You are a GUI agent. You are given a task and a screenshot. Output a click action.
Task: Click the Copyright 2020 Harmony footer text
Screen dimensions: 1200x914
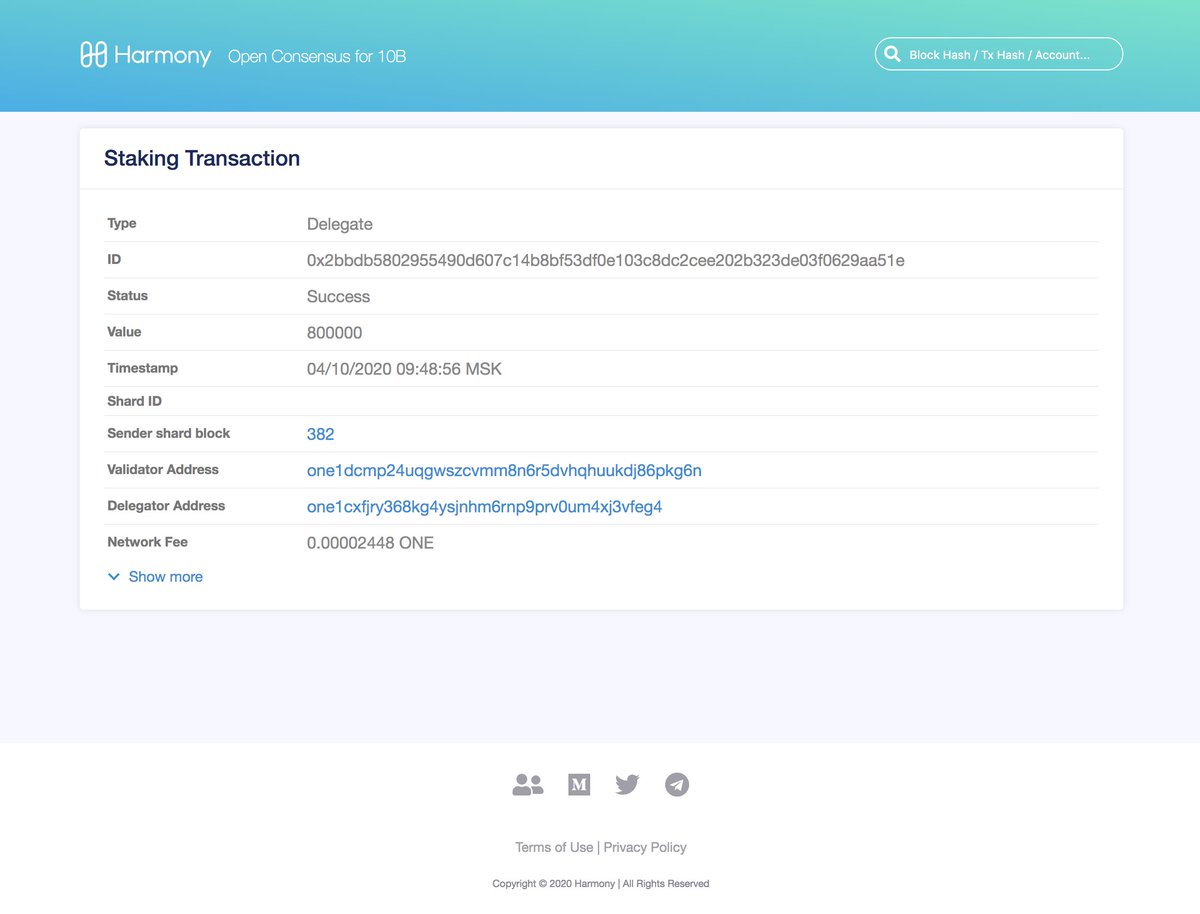tap(601, 884)
